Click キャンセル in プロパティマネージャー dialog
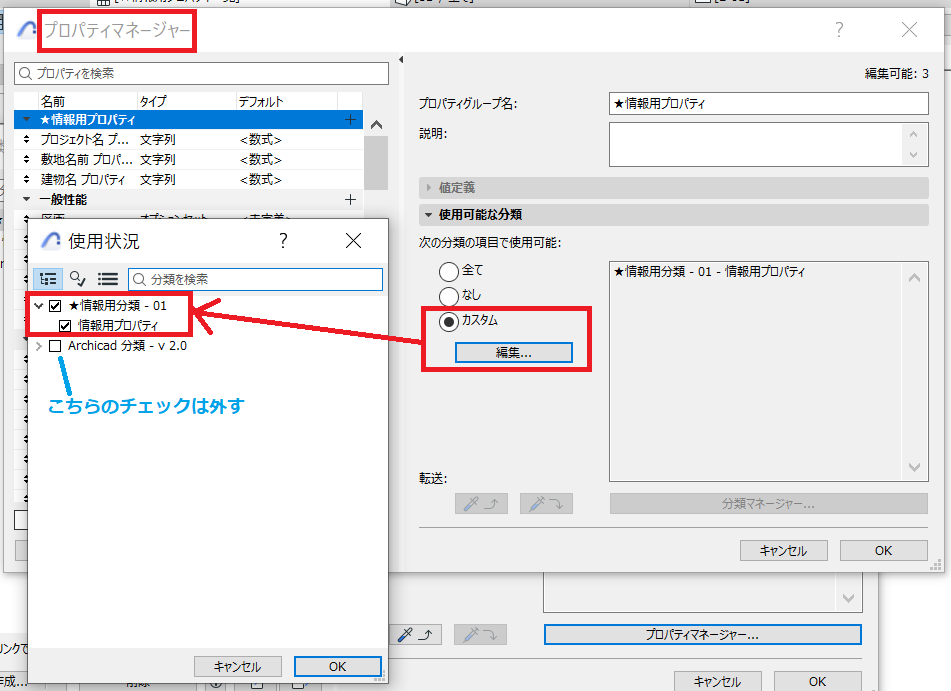Image resolution: width=951 pixels, height=691 pixels. coord(784,550)
